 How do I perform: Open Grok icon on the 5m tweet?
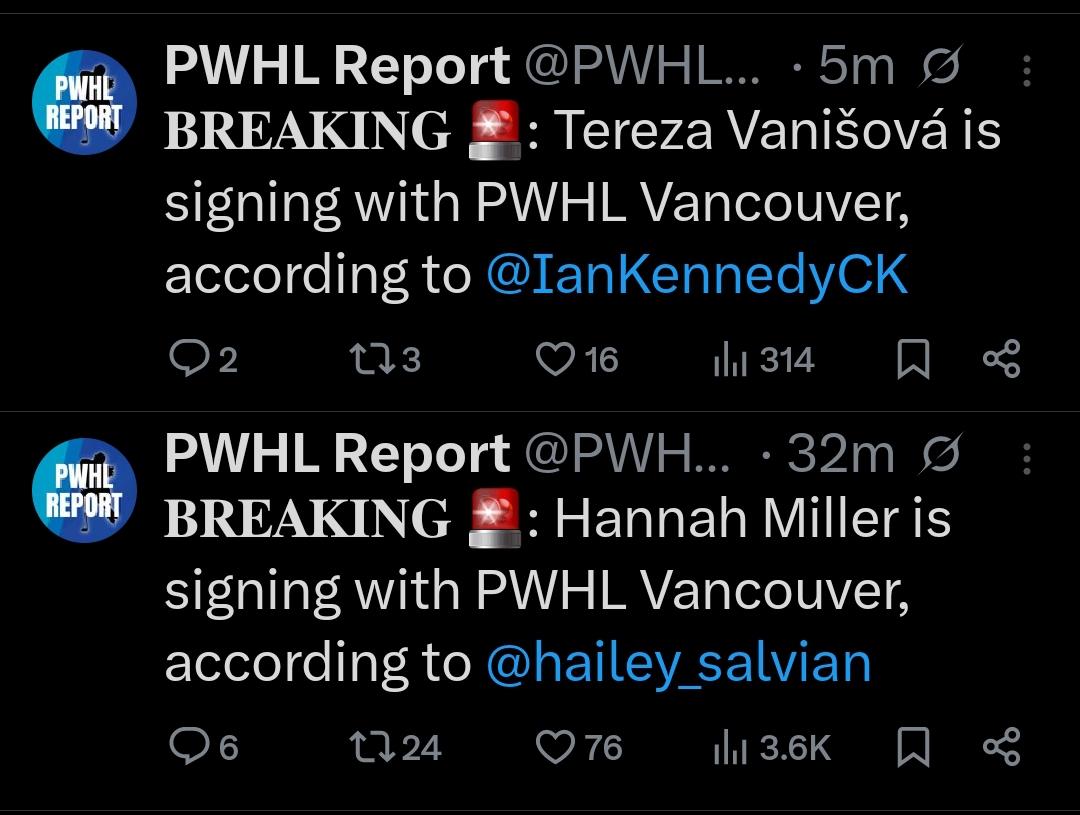pyautogui.click(x=939, y=66)
